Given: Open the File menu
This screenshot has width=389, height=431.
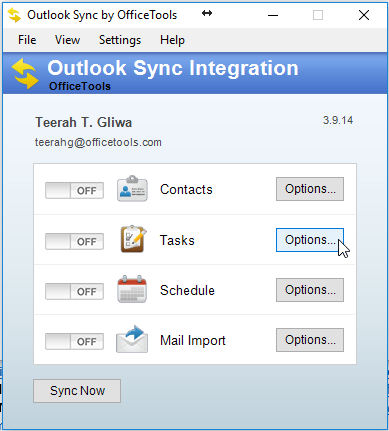Looking at the screenshot, I should tap(27, 40).
